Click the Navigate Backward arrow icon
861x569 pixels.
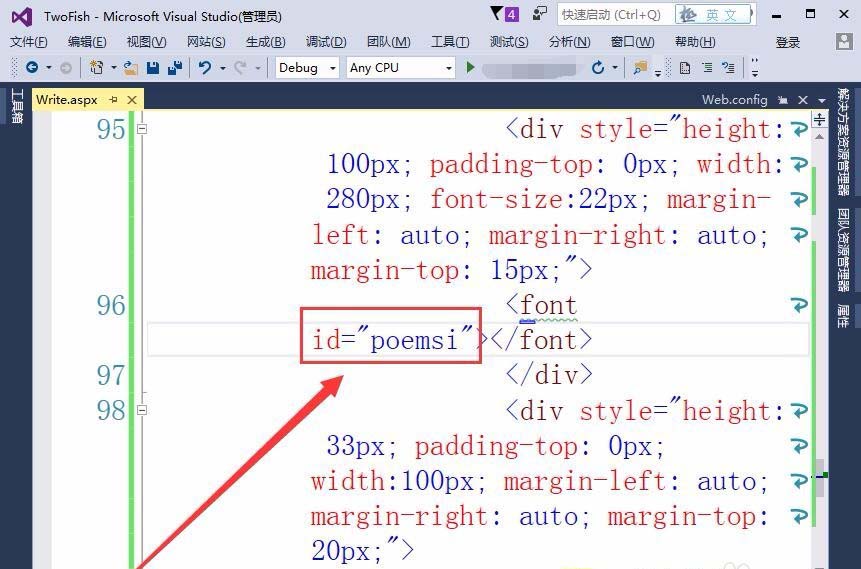[x=32, y=68]
